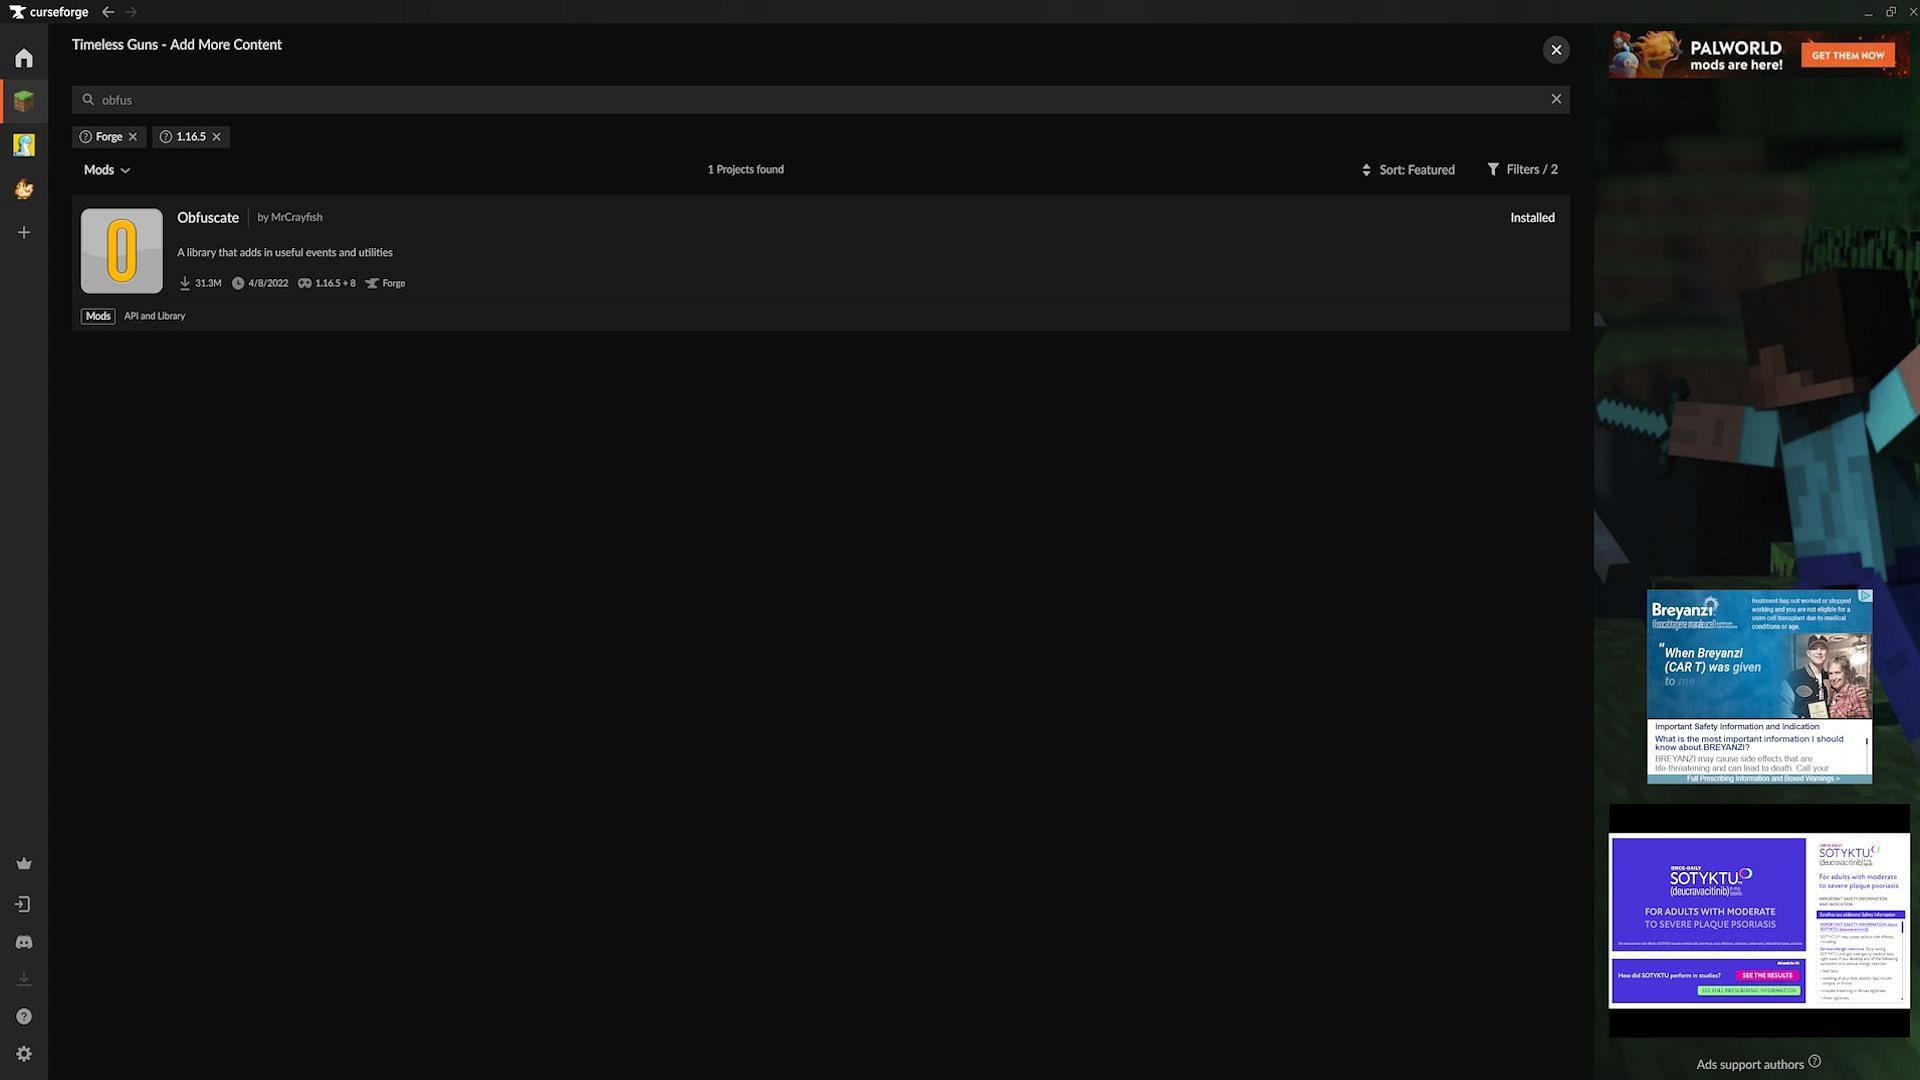Open Sort Featured dropdown menu

click(x=1407, y=170)
